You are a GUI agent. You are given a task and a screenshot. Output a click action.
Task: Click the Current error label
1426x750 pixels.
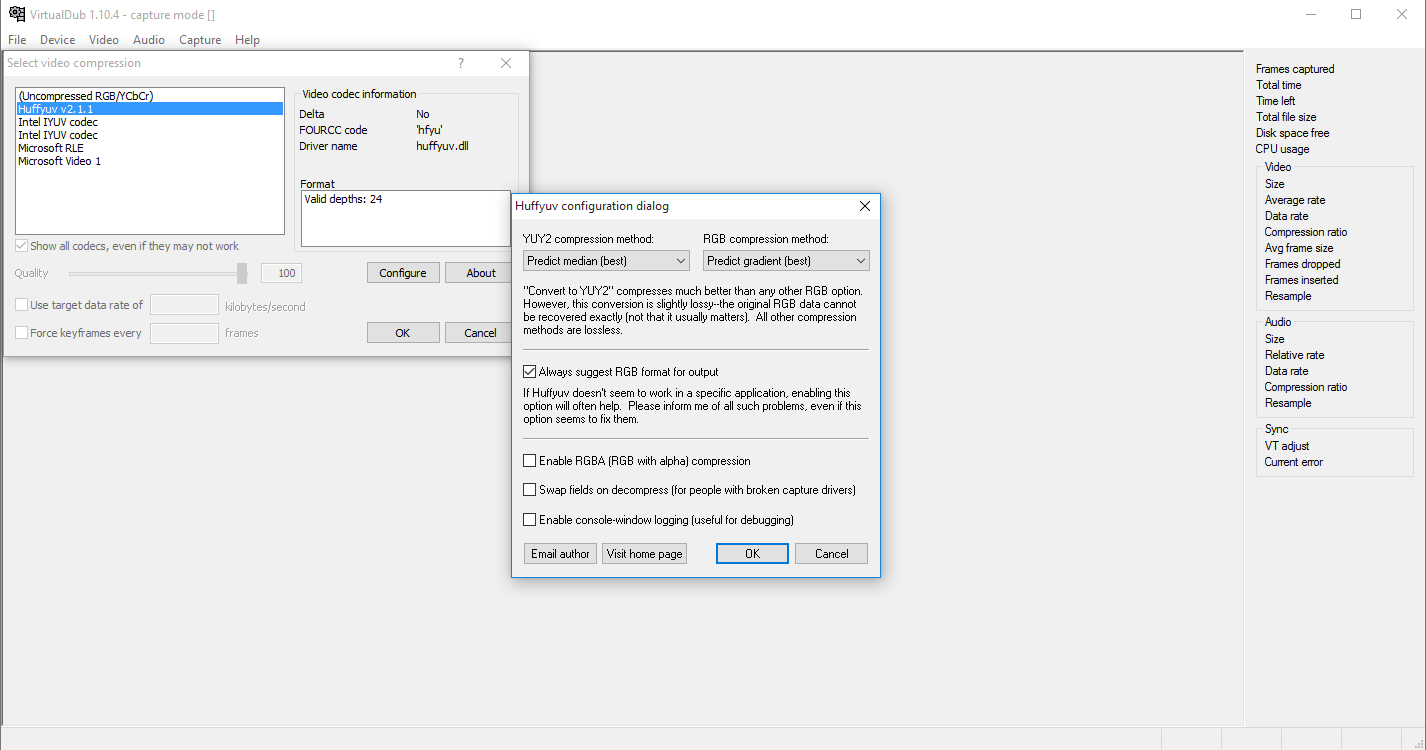click(1294, 462)
